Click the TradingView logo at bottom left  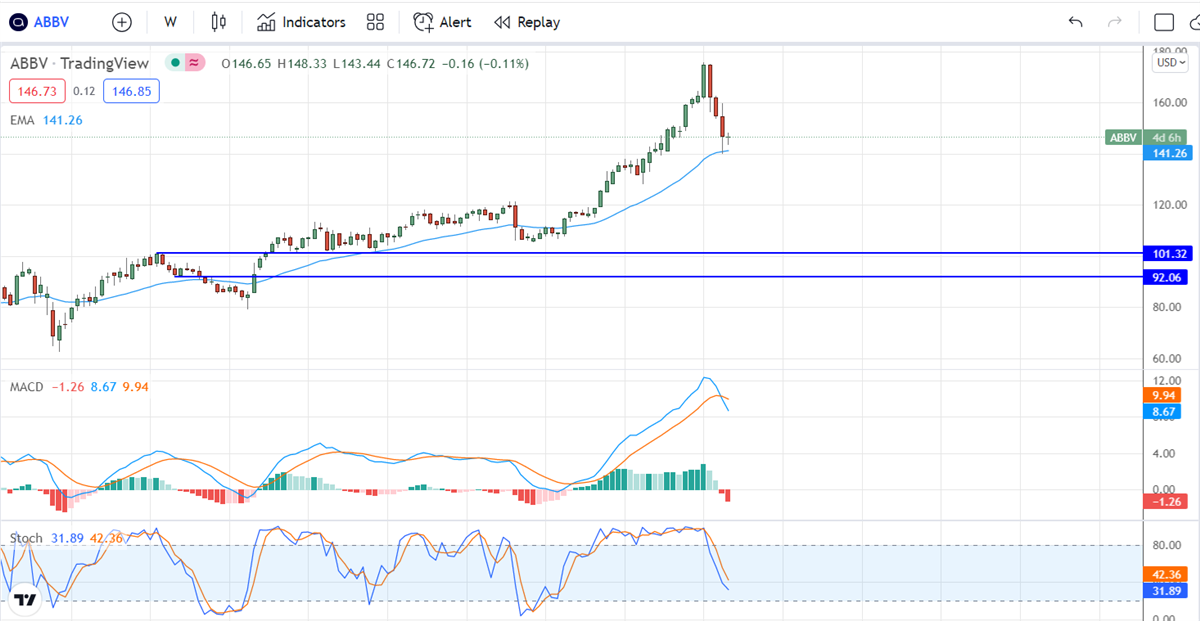[x=25, y=600]
